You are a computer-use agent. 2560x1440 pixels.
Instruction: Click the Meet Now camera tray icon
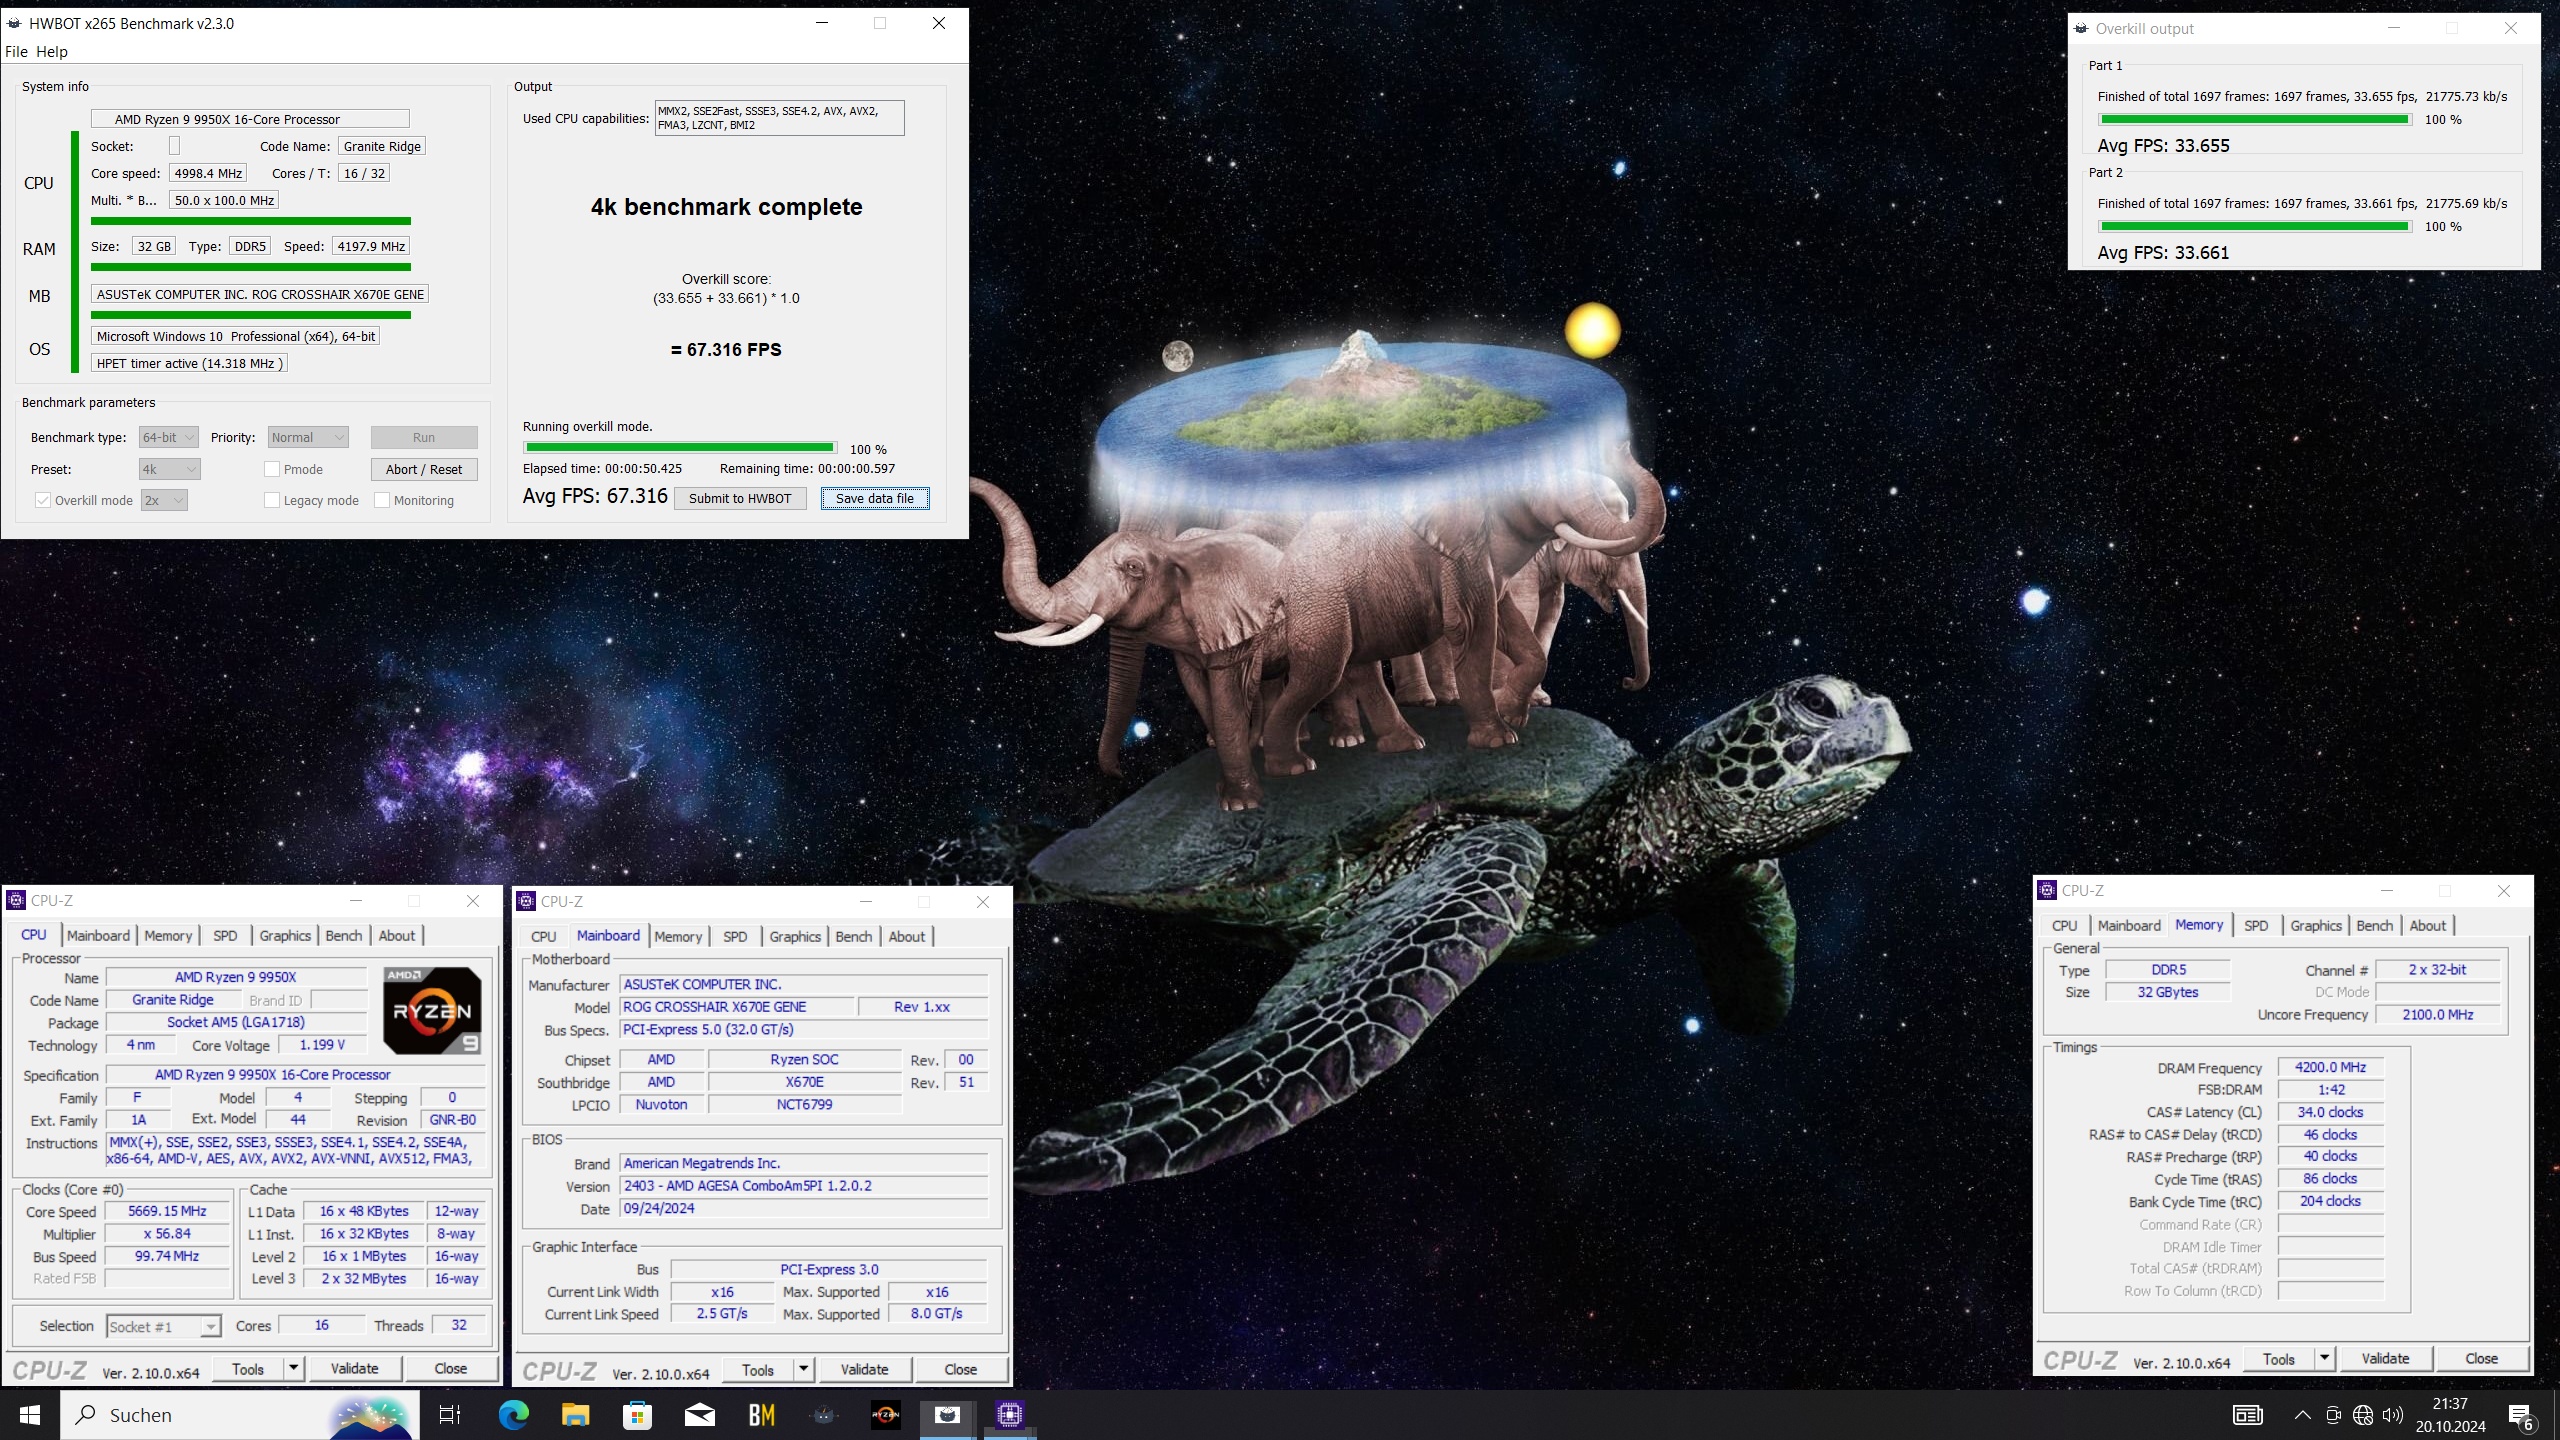click(2334, 1415)
